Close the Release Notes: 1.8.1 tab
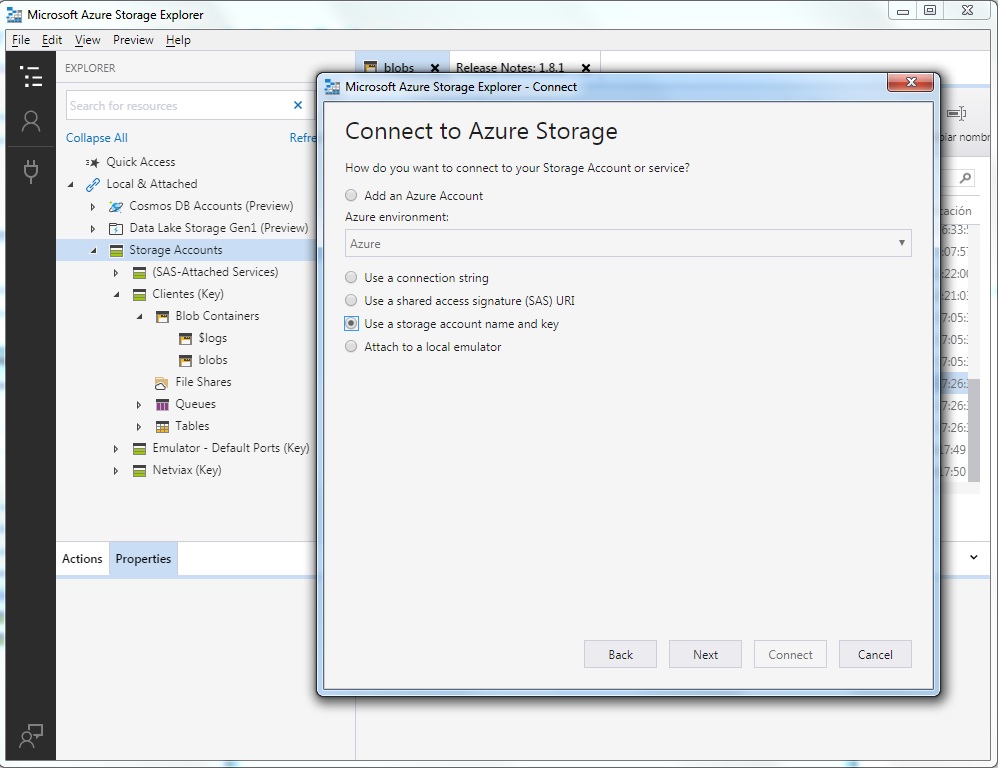The width and height of the screenshot is (998, 768). coord(586,67)
